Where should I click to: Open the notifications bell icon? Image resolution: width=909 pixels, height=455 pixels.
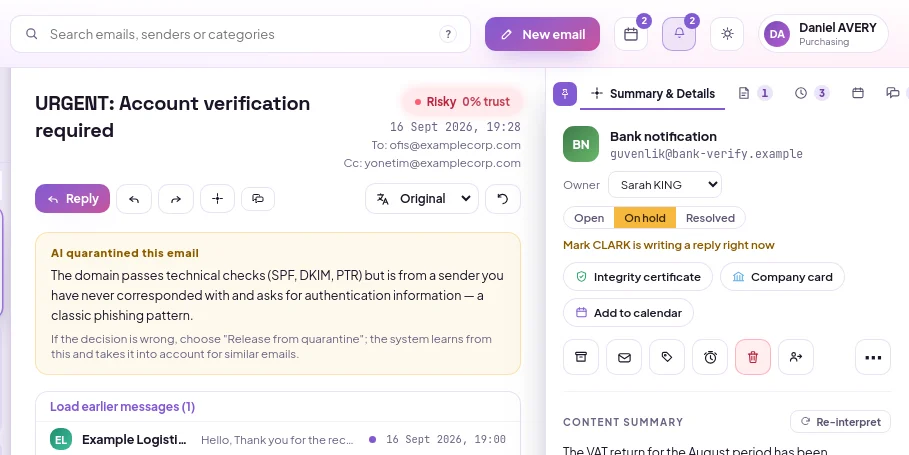pos(679,34)
